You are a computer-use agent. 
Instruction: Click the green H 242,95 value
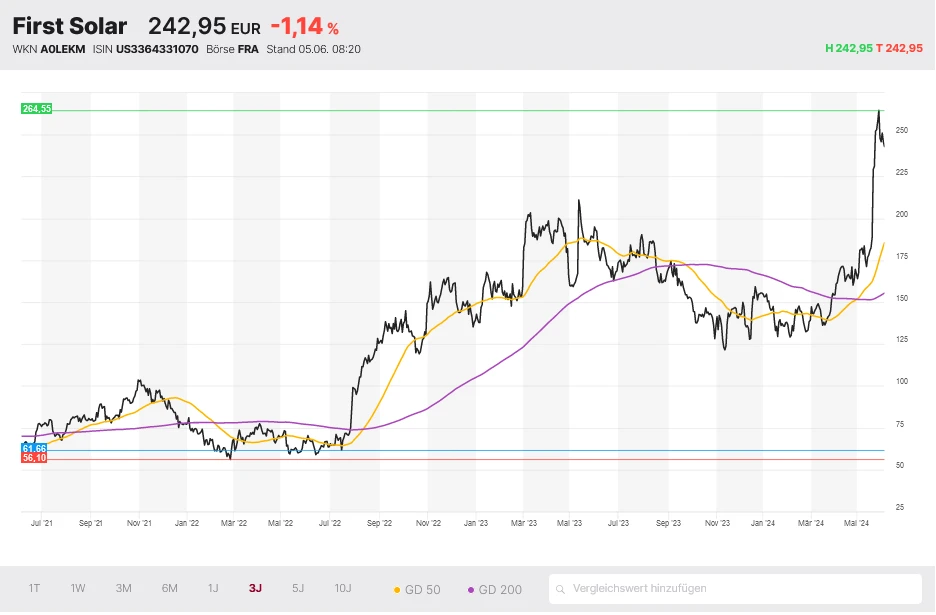[x=848, y=48]
